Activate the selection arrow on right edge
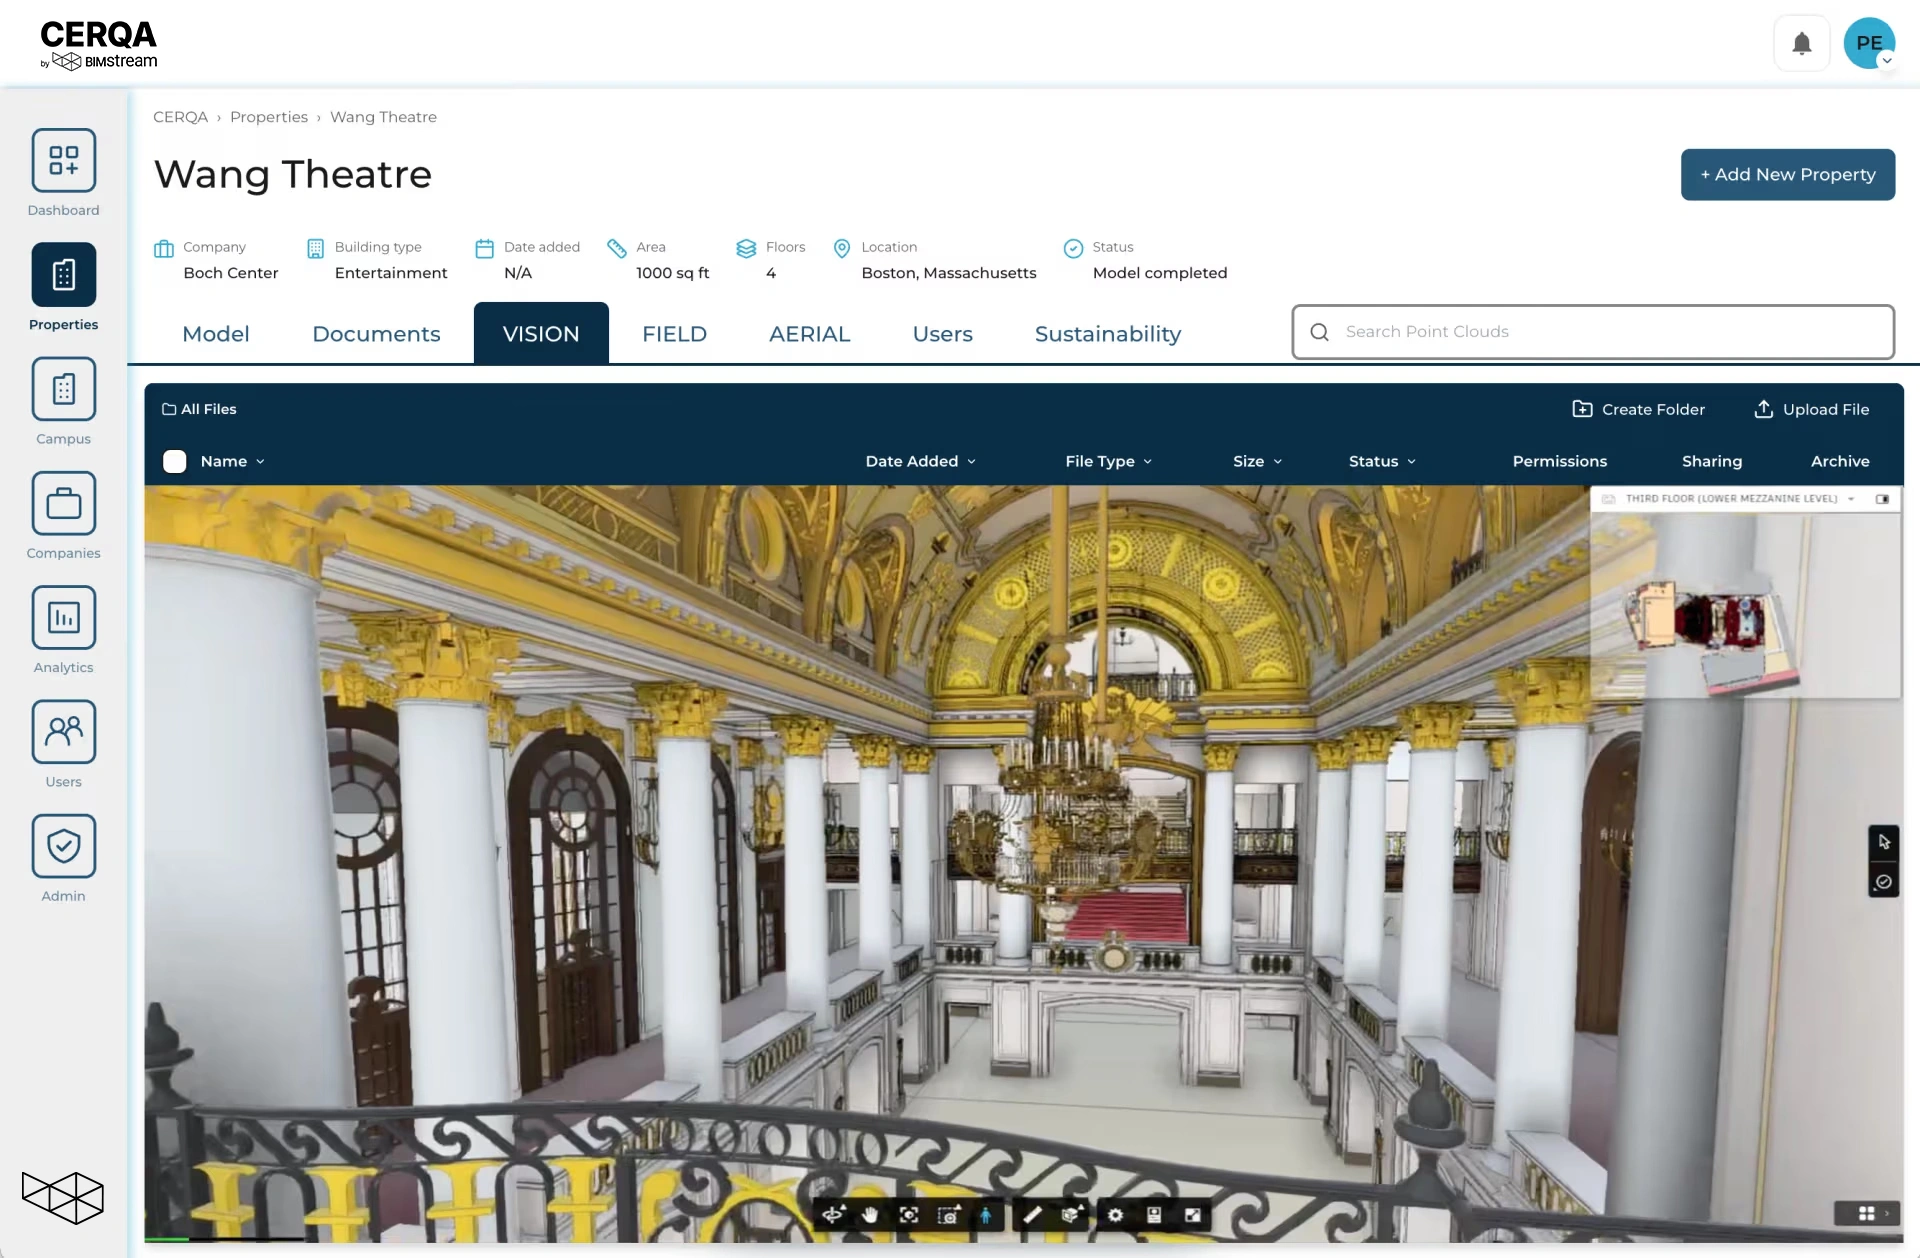The image size is (1920, 1258). click(x=1884, y=842)
